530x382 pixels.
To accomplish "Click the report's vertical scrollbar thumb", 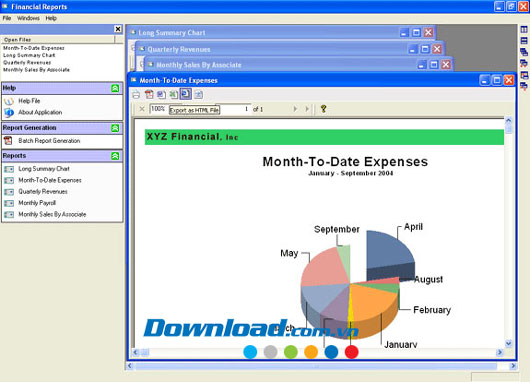I will 508,128.
